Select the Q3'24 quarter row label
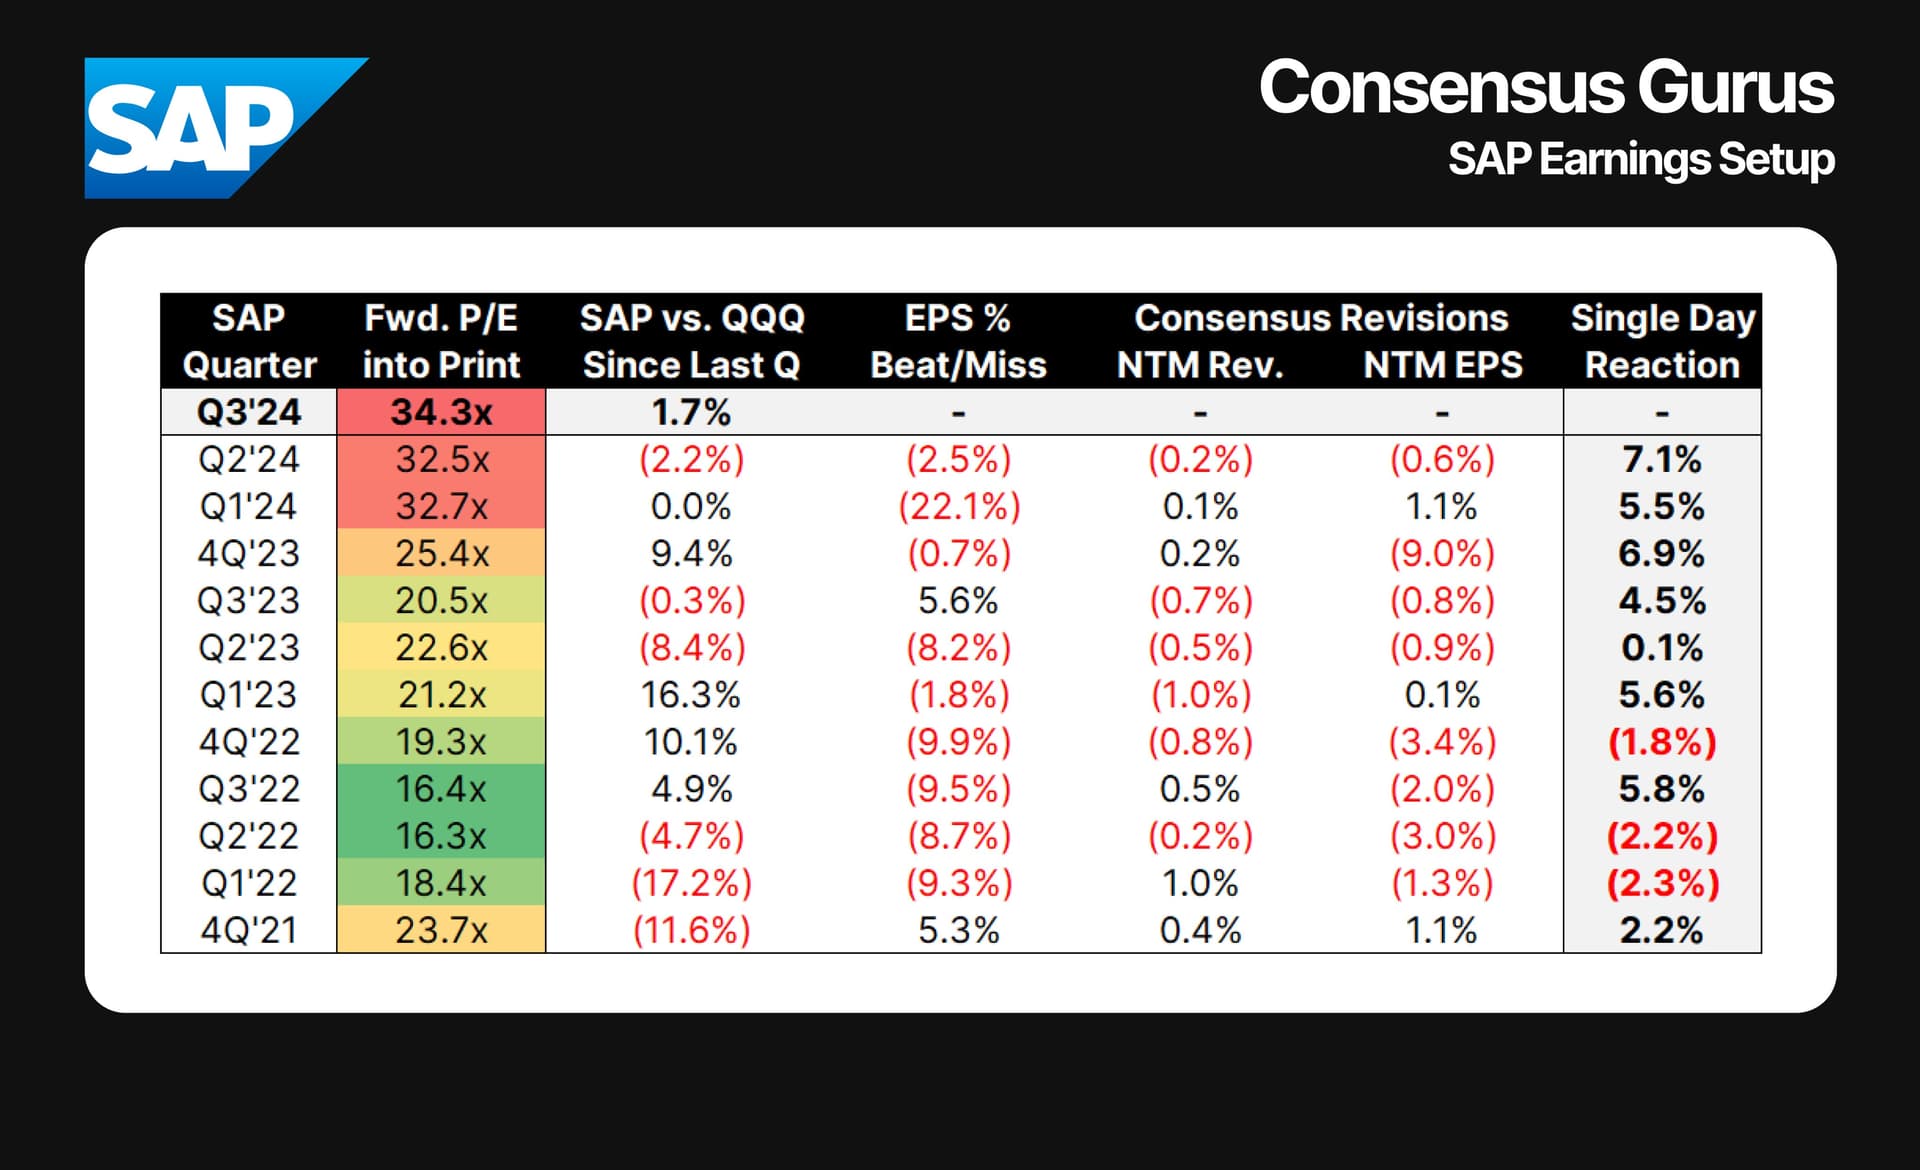Screen dimensions: 1920x1170 point(249,412)
